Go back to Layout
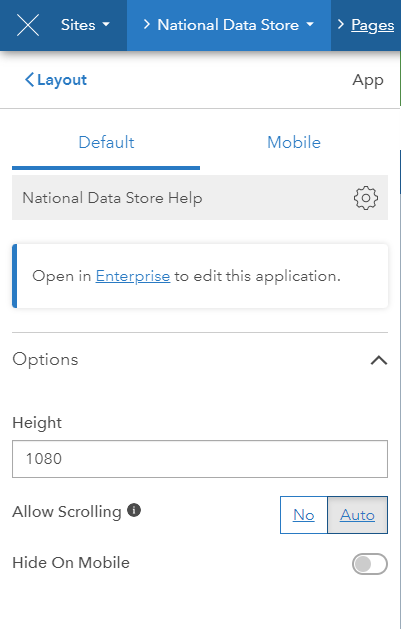The image size is (401, 629). tap(56, 79)
